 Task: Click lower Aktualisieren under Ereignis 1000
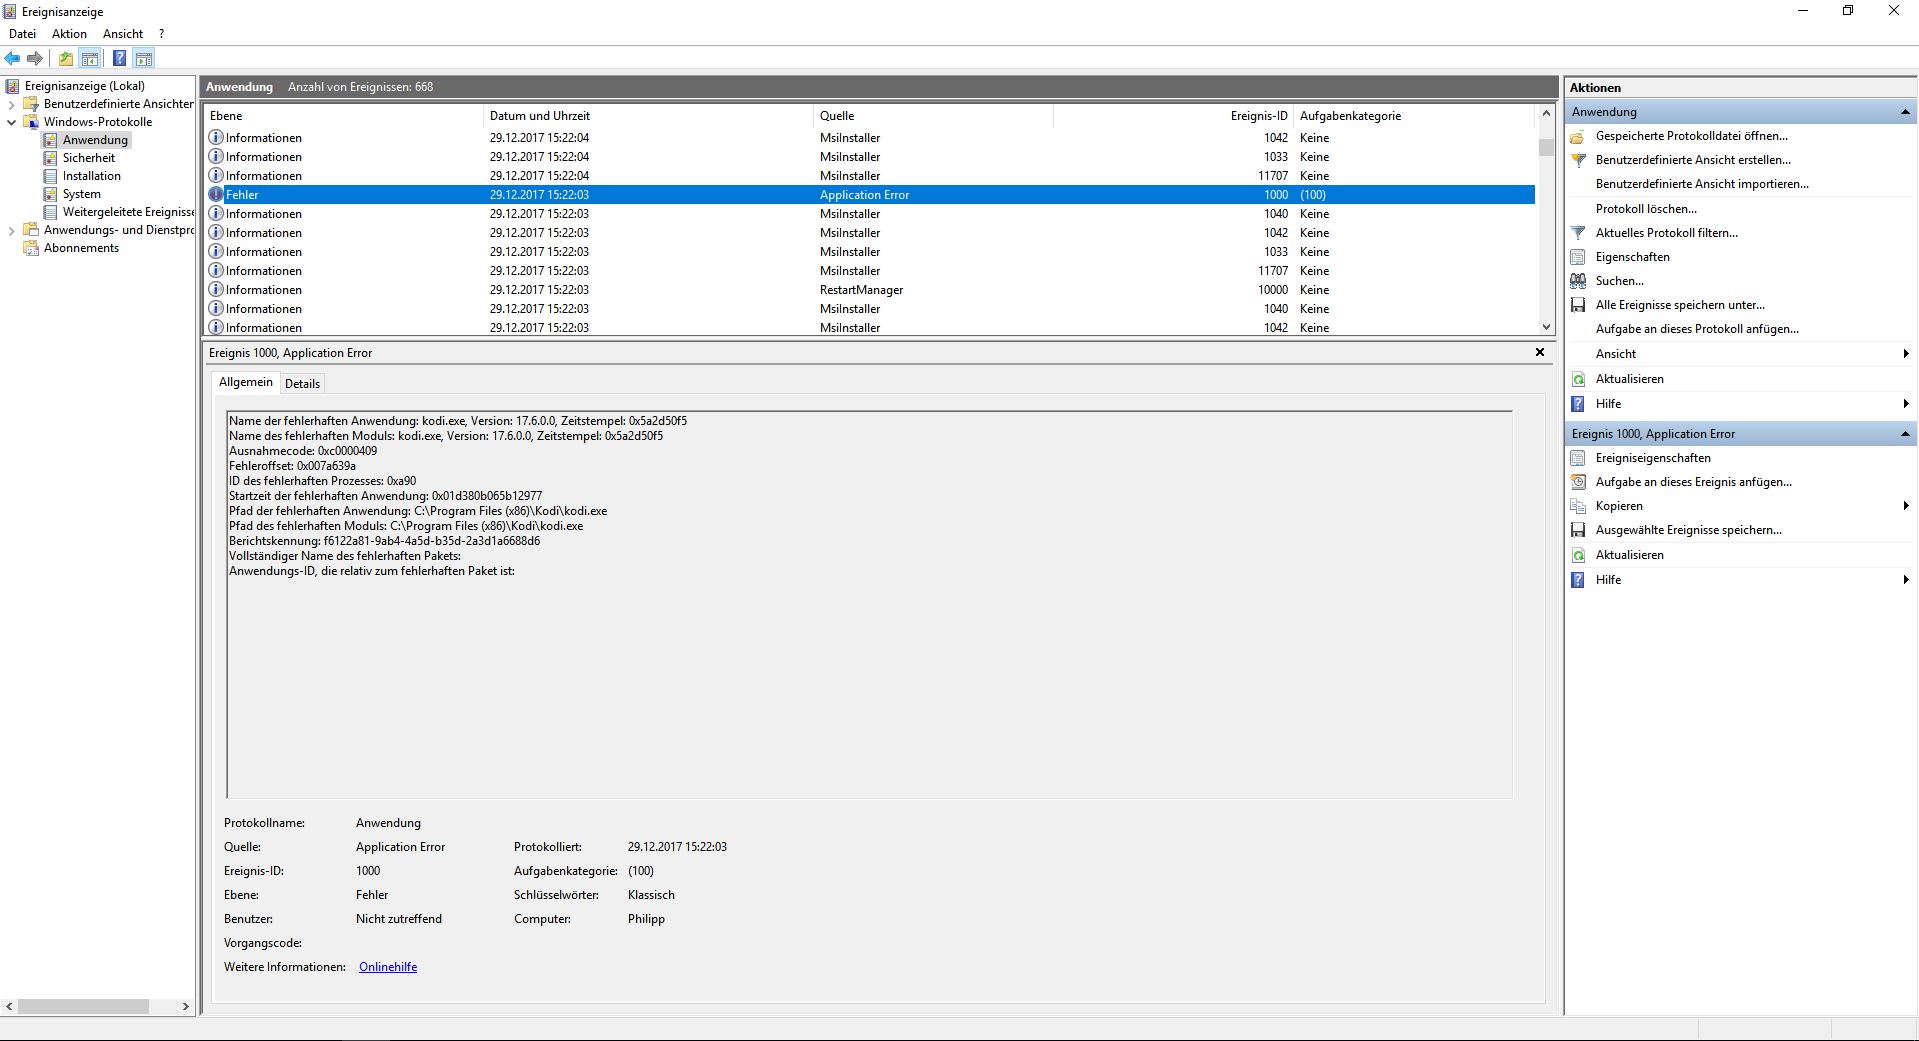pos(1630,555)
